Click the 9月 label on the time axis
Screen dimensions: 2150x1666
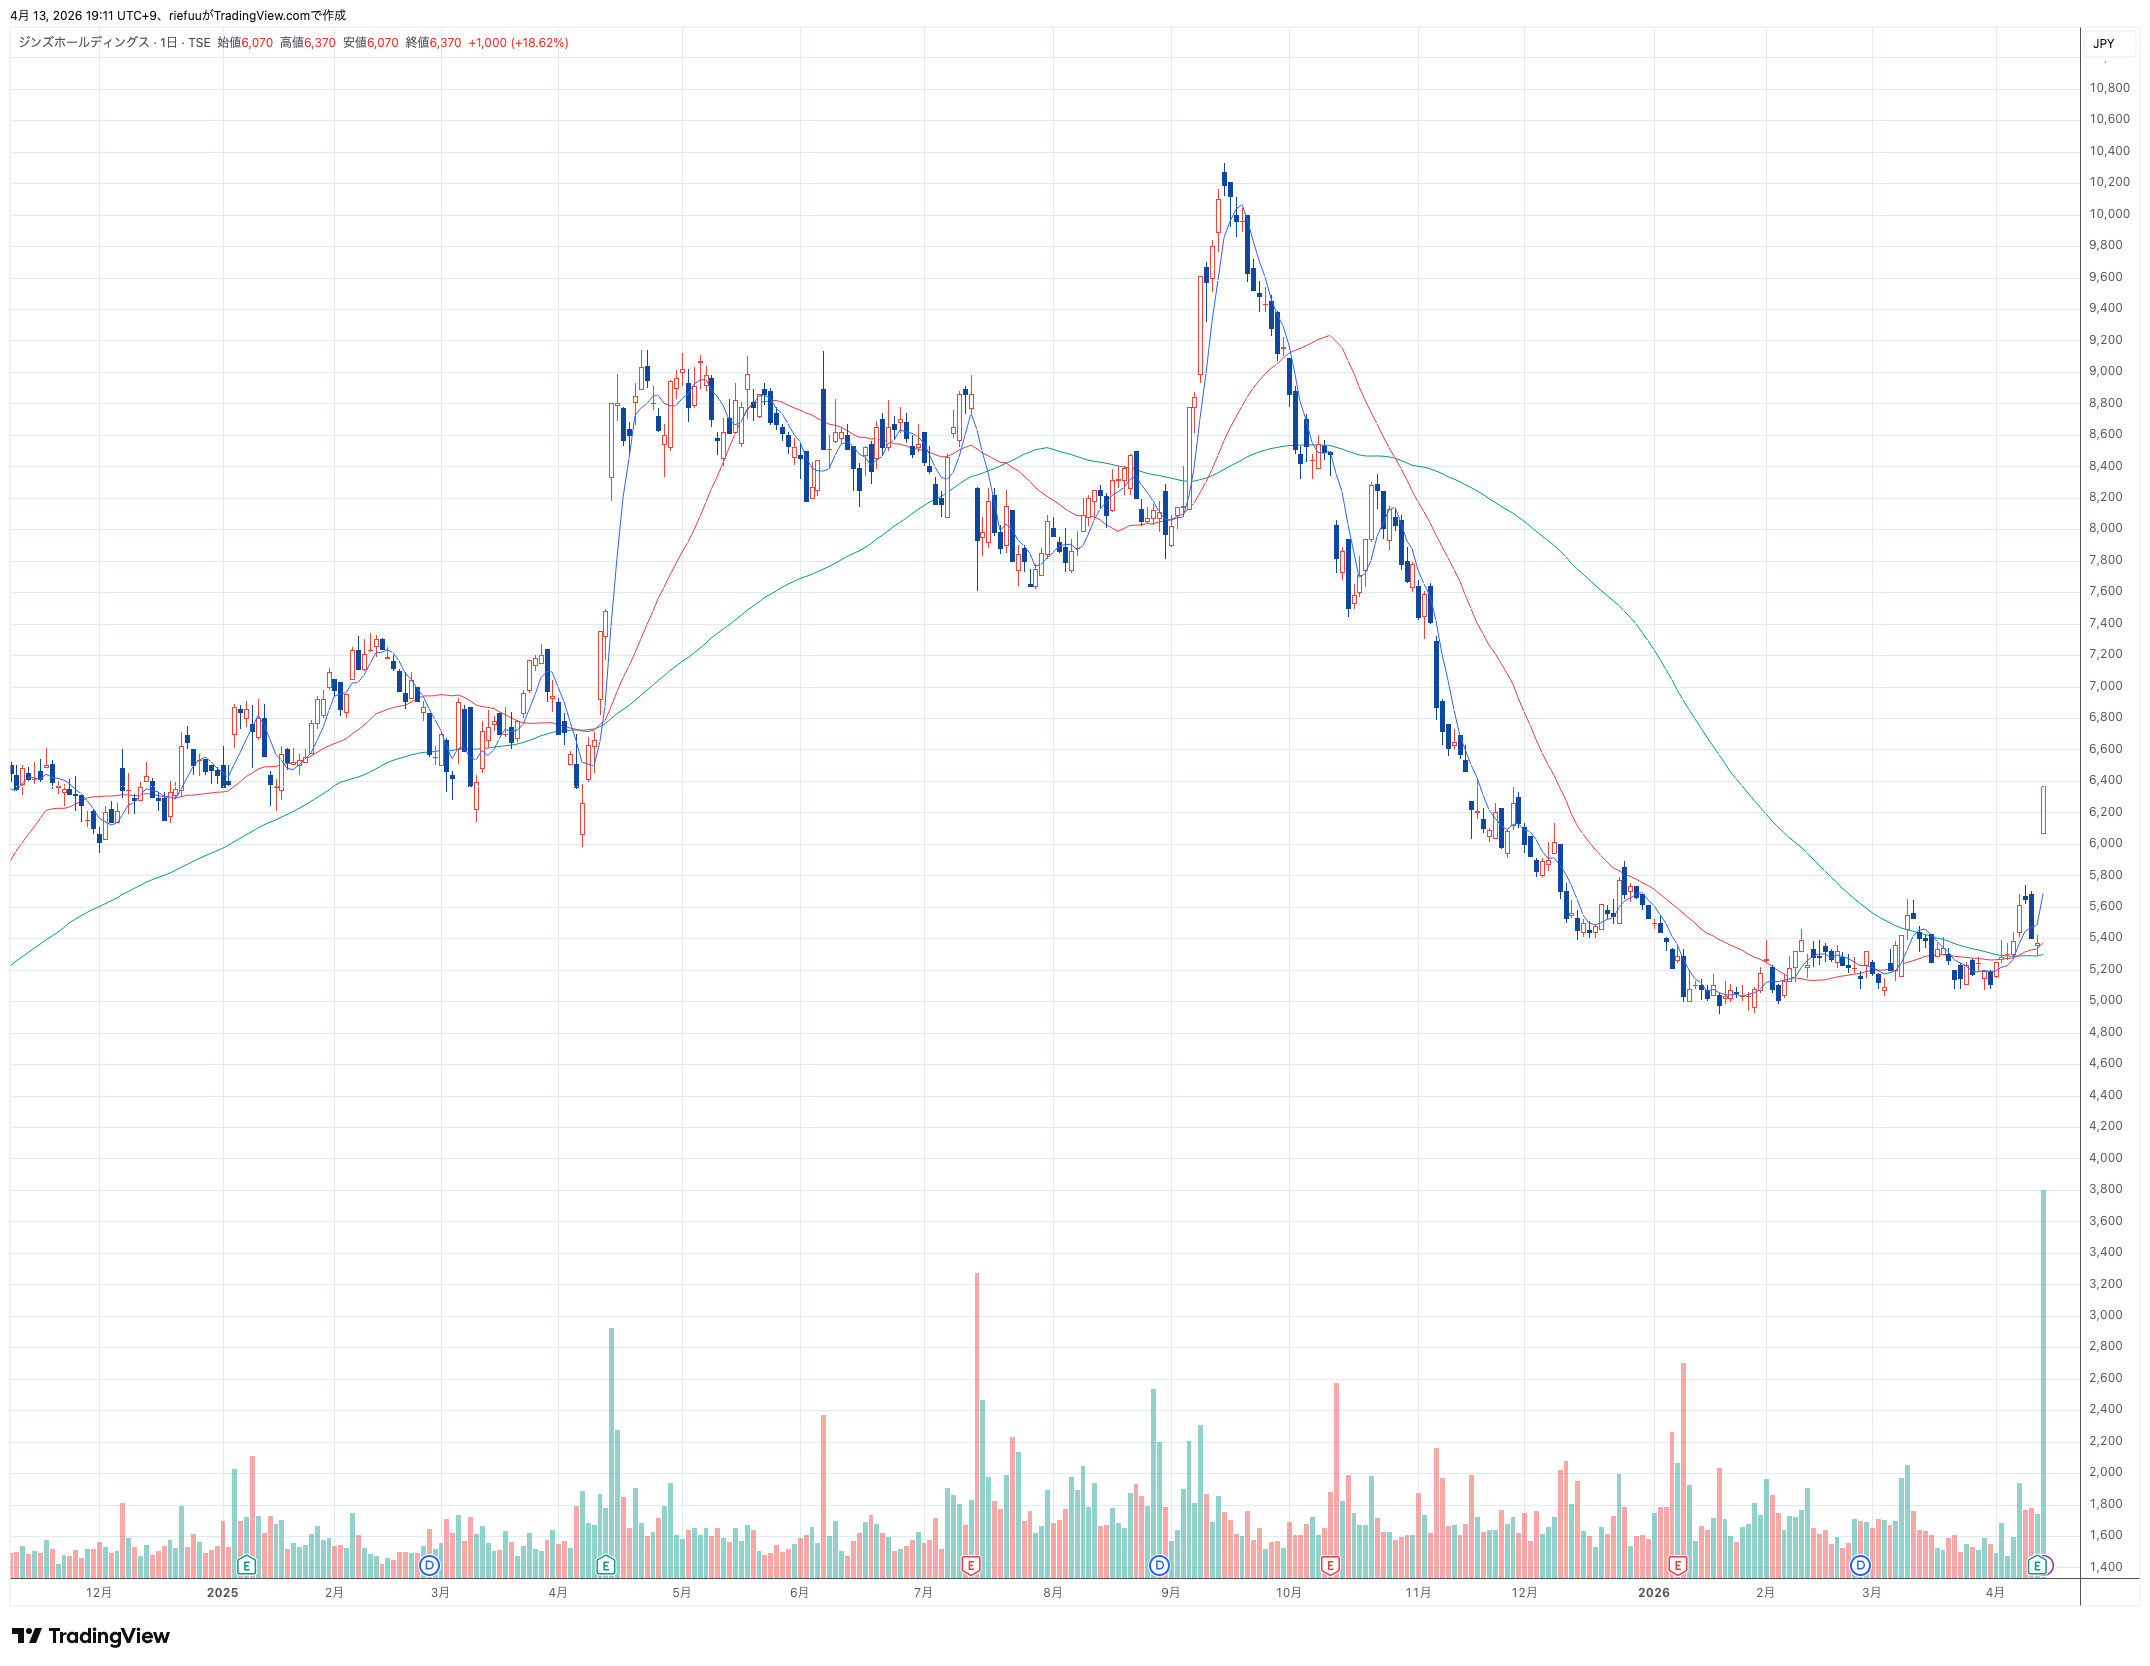coord(1170,1593)
